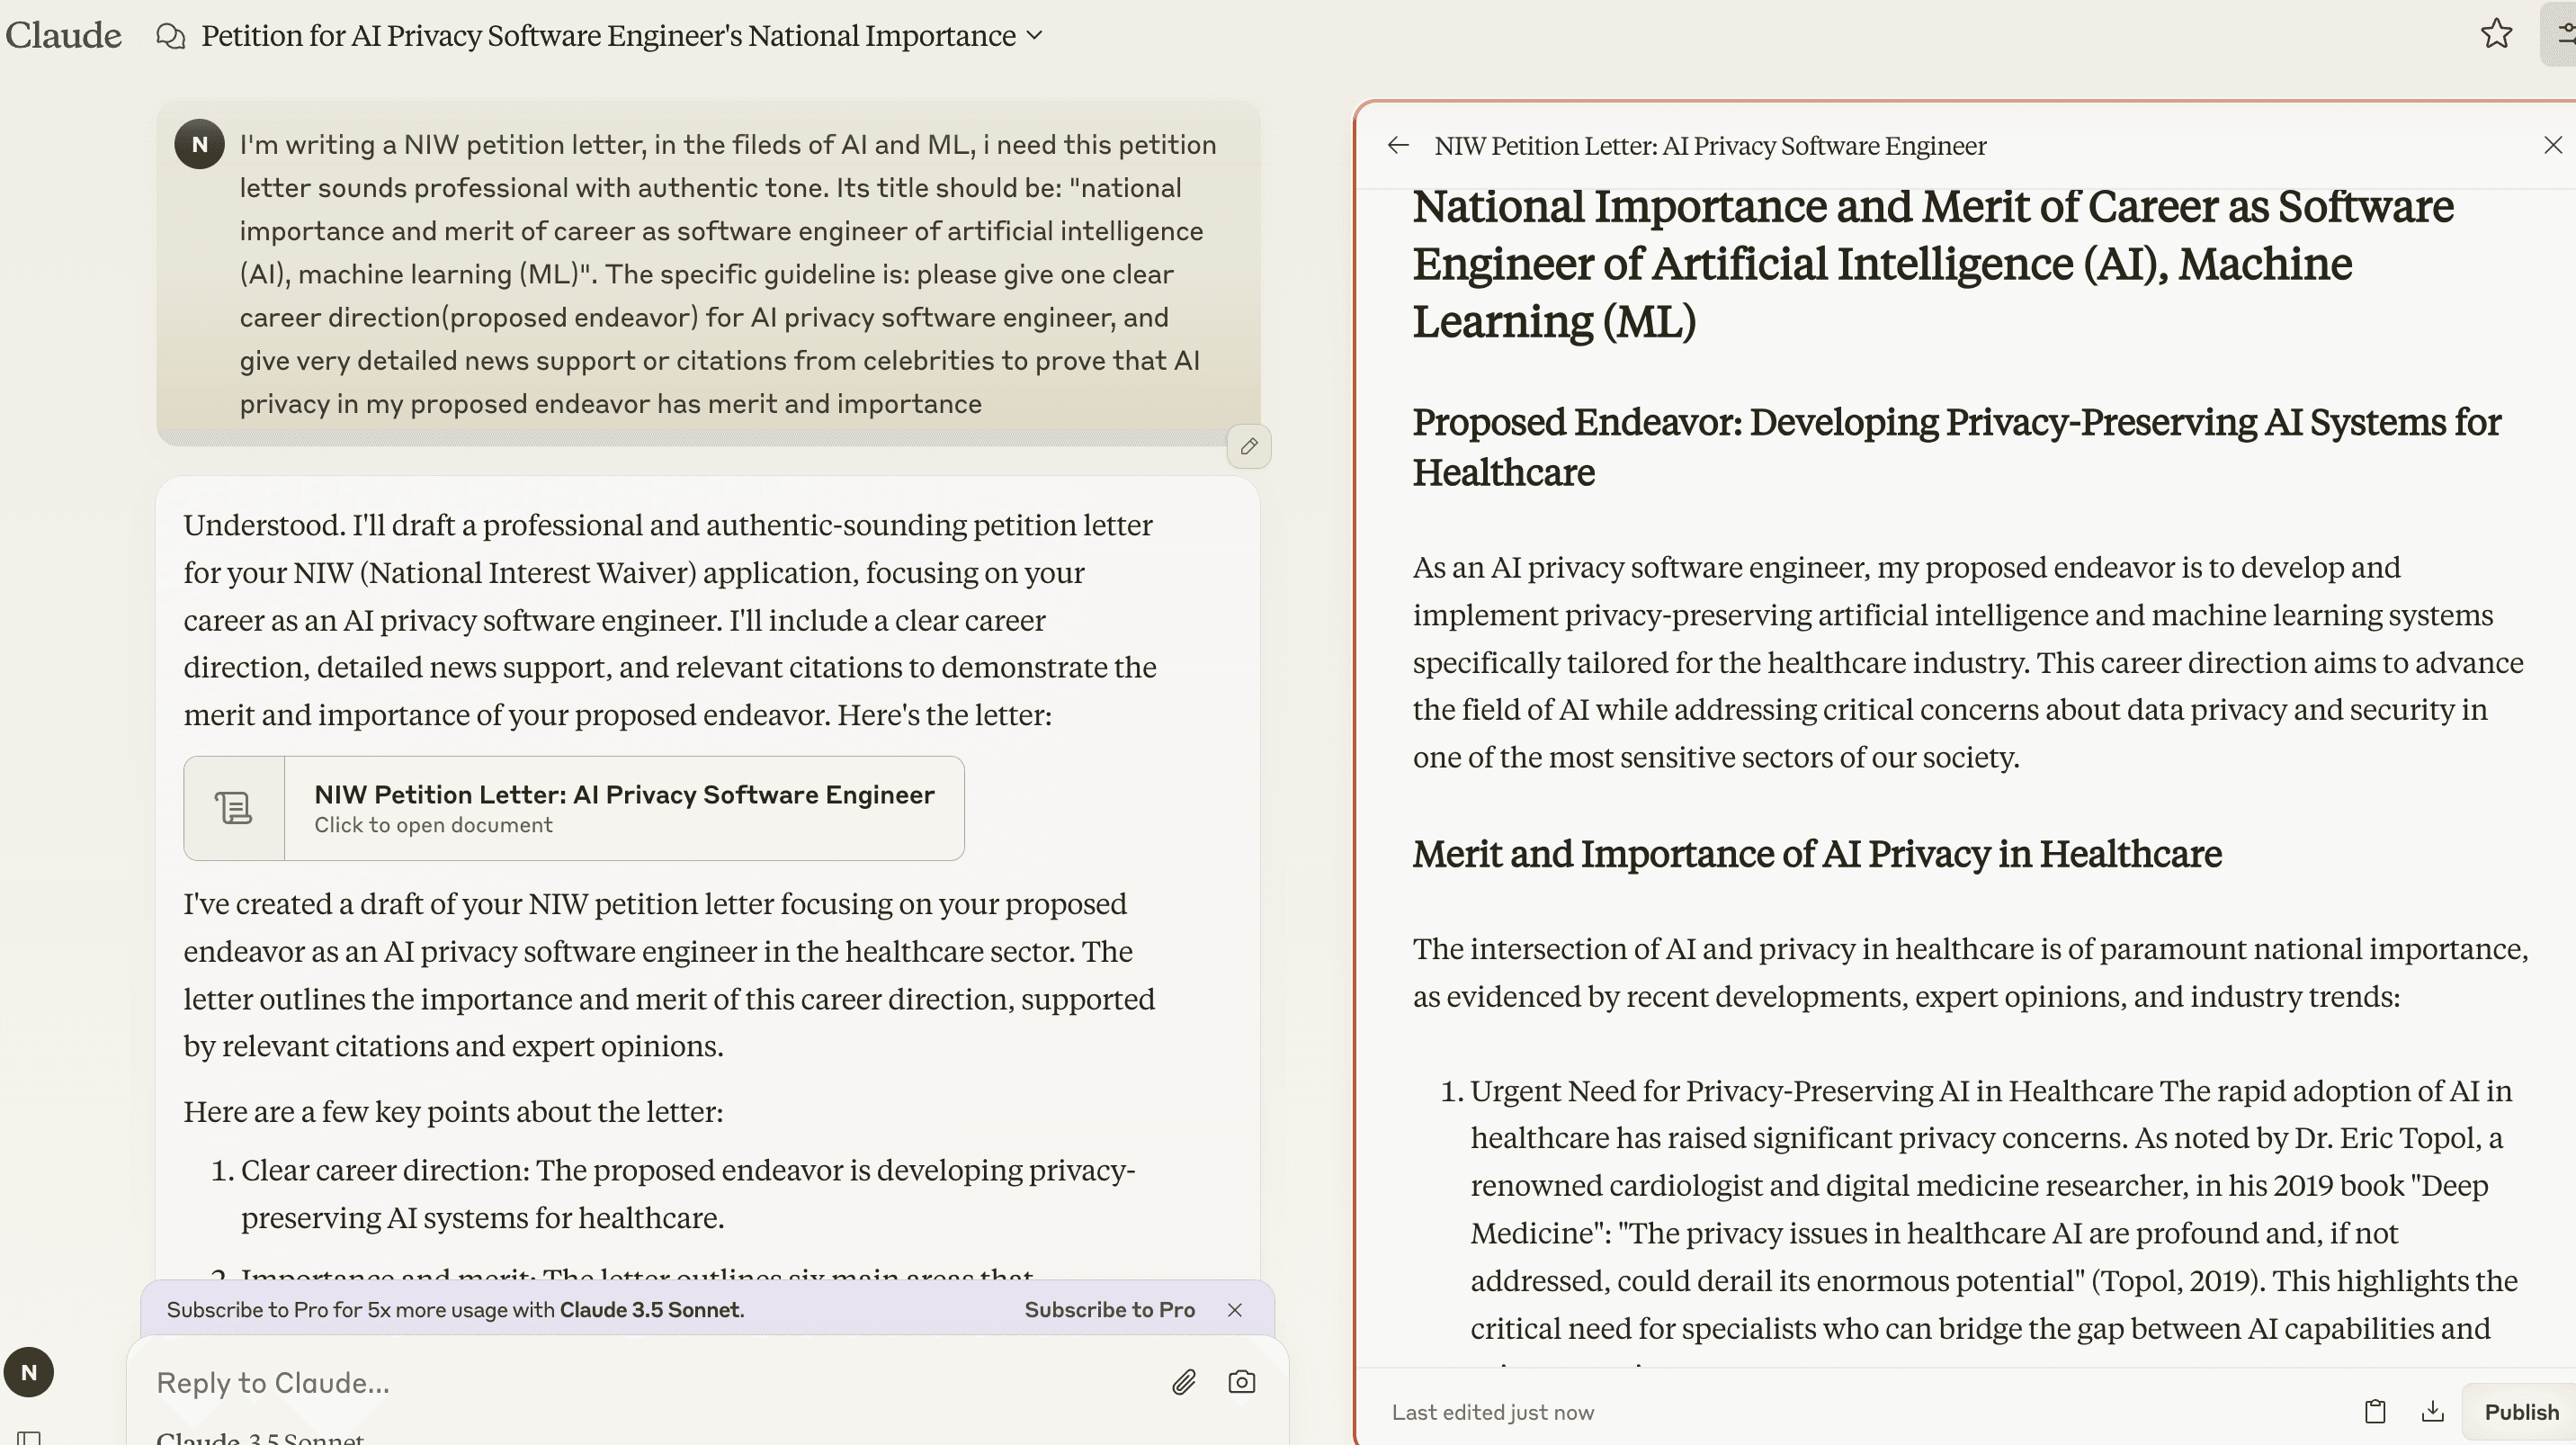Image resolution: width=2576 pixels, height=1445 pixels.
Task: Go back using the artifact panel arrow
Action: click(x=1398, y=146)
